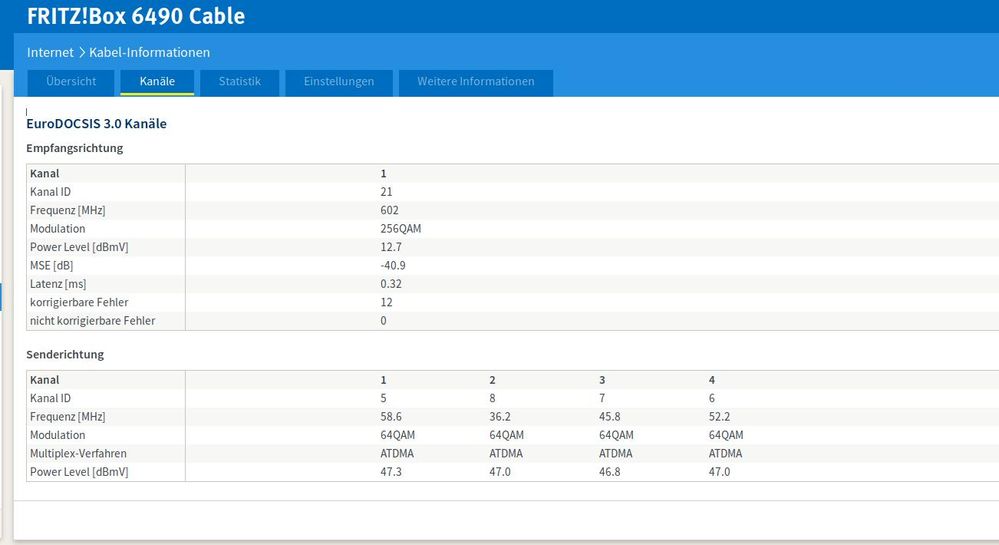Click the Empfangsrichtung heading

coord(75,148)
